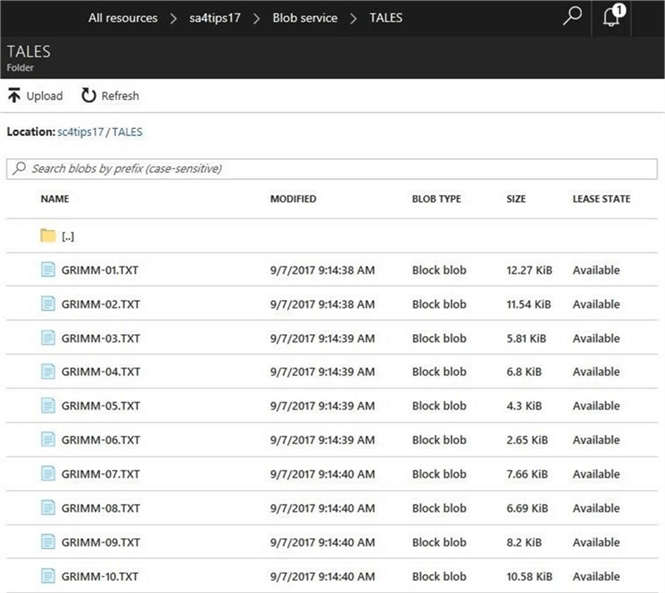The image size is (665, 593).
Task: Click the [..] parent folder name
Action: pyautogui.click(x=68, y=237)
